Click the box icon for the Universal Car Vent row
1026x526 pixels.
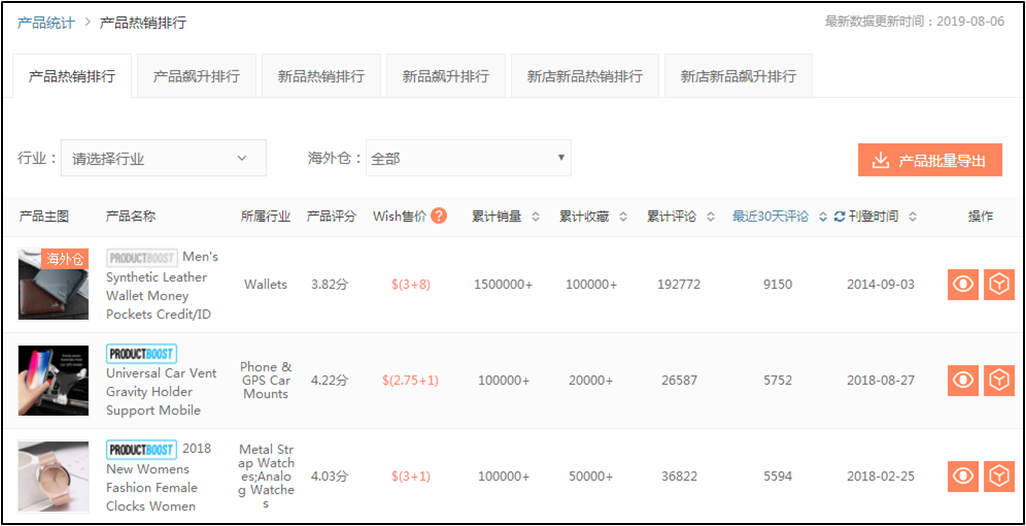click(998, 381)
